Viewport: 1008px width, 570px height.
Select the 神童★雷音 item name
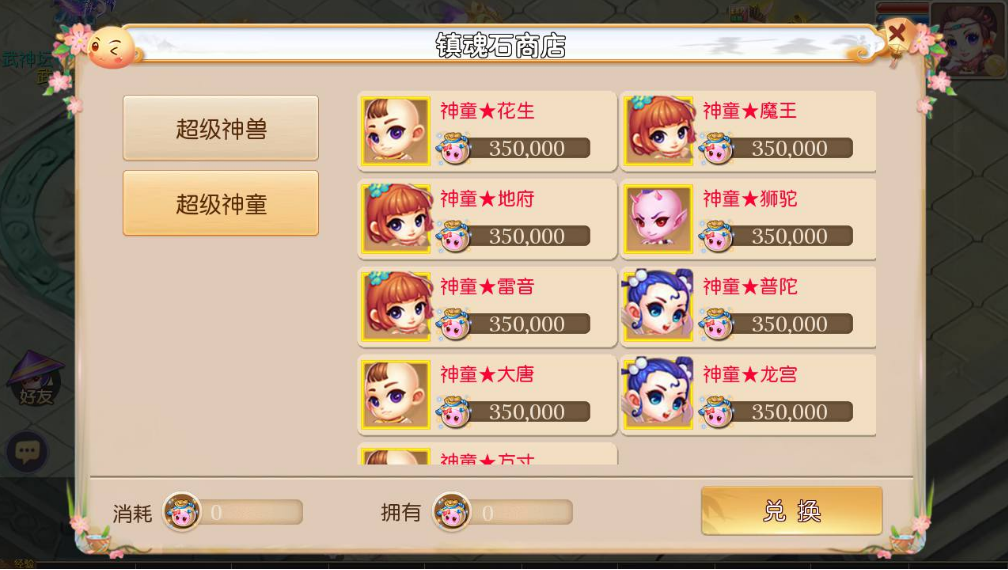[x=487, y=287]
